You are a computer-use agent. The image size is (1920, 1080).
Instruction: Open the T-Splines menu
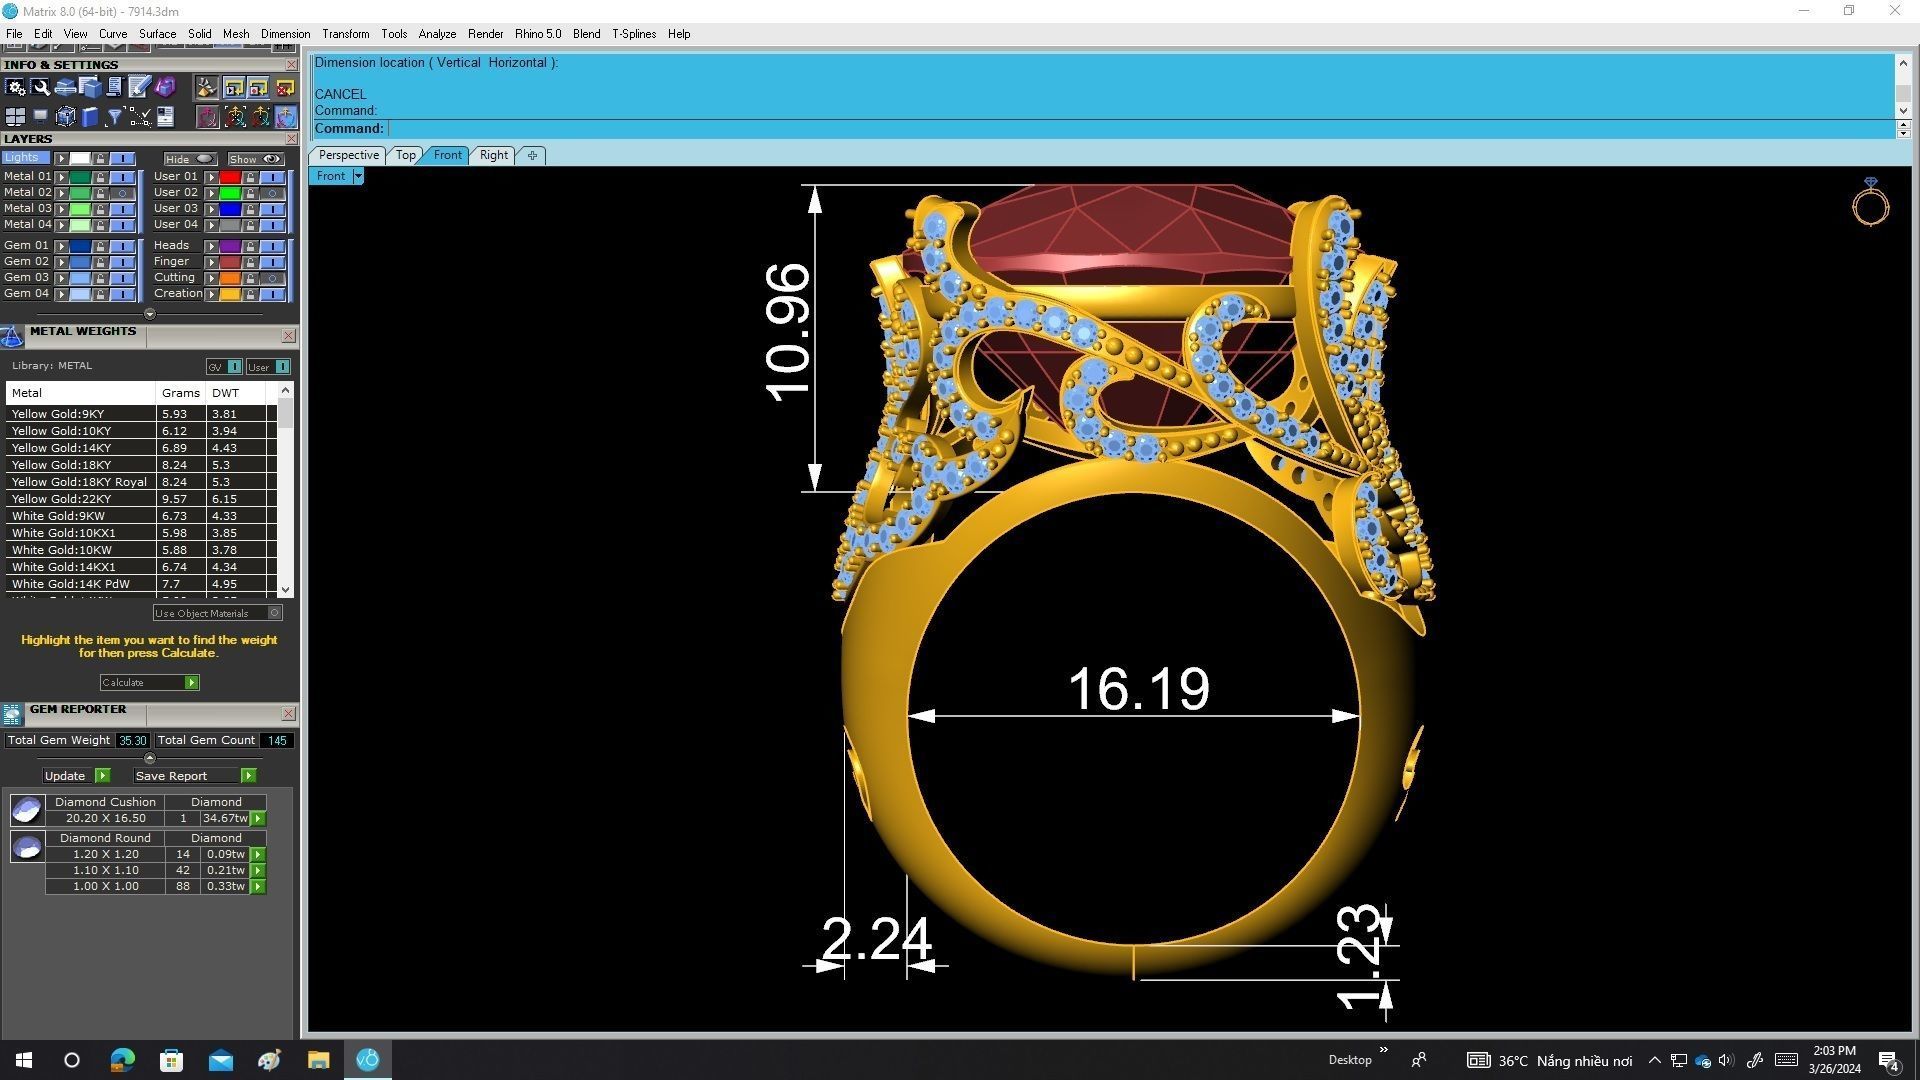click(634, 34)
